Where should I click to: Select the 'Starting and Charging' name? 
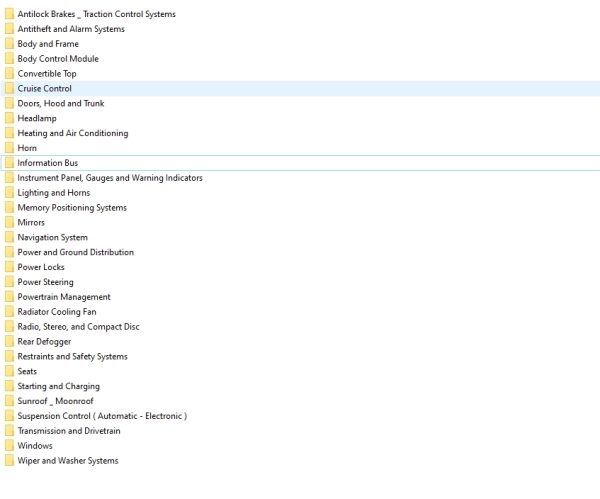(59, 386)
